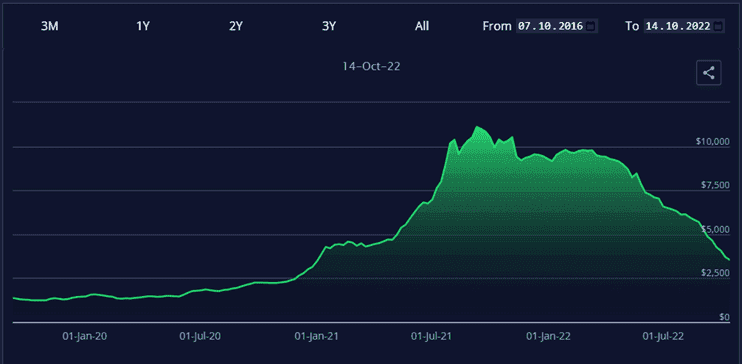Show the All time range

coord(422,26)
